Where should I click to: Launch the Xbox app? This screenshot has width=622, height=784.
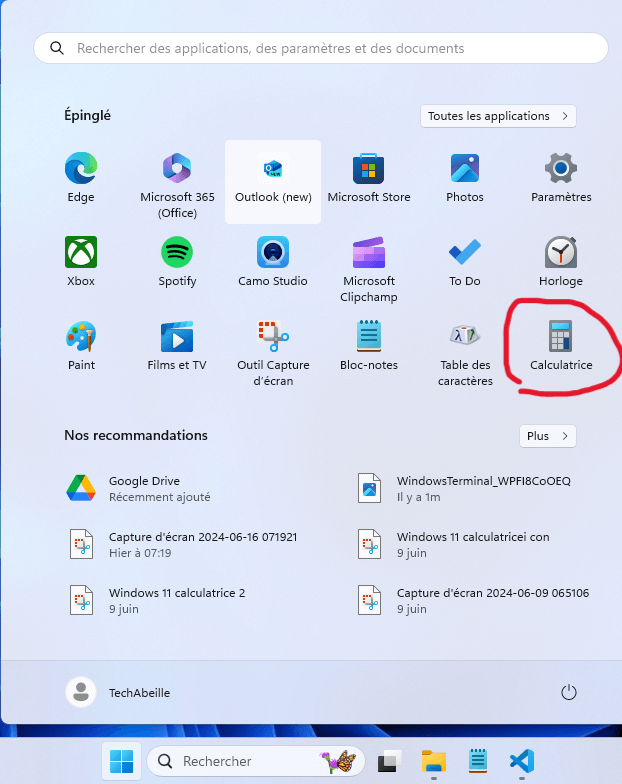pyautogui.click(x=81, y=262)
